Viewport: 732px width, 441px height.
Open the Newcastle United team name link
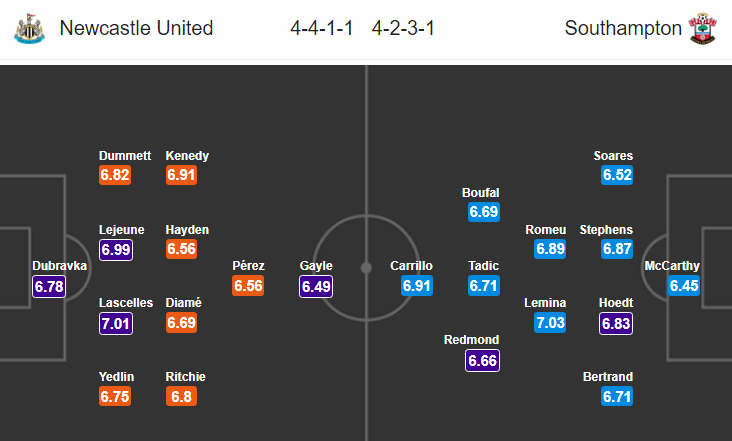(136, 28)
